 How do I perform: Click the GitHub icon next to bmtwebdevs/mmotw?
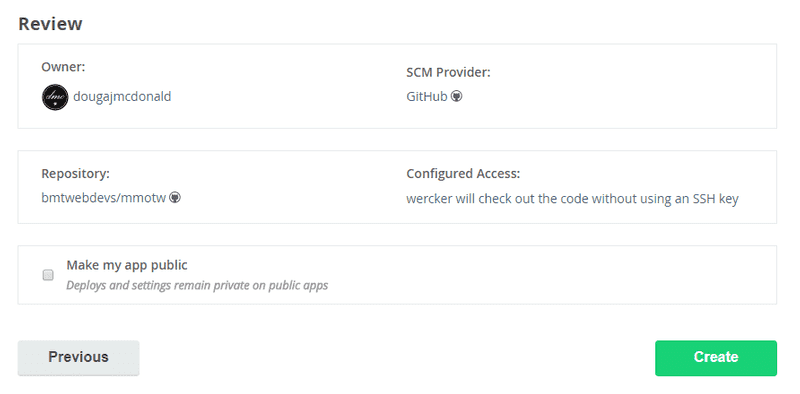[175, 198]
